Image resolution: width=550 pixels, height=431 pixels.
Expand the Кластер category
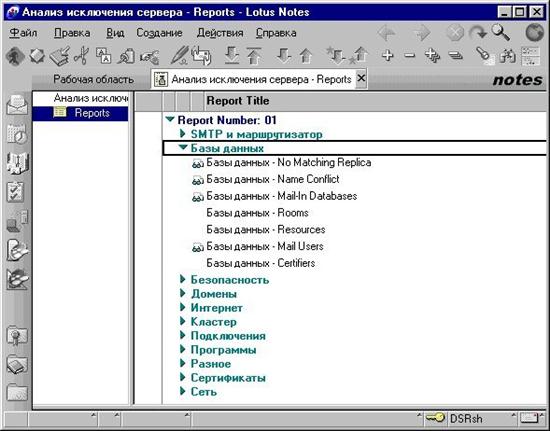coord(182,321)
